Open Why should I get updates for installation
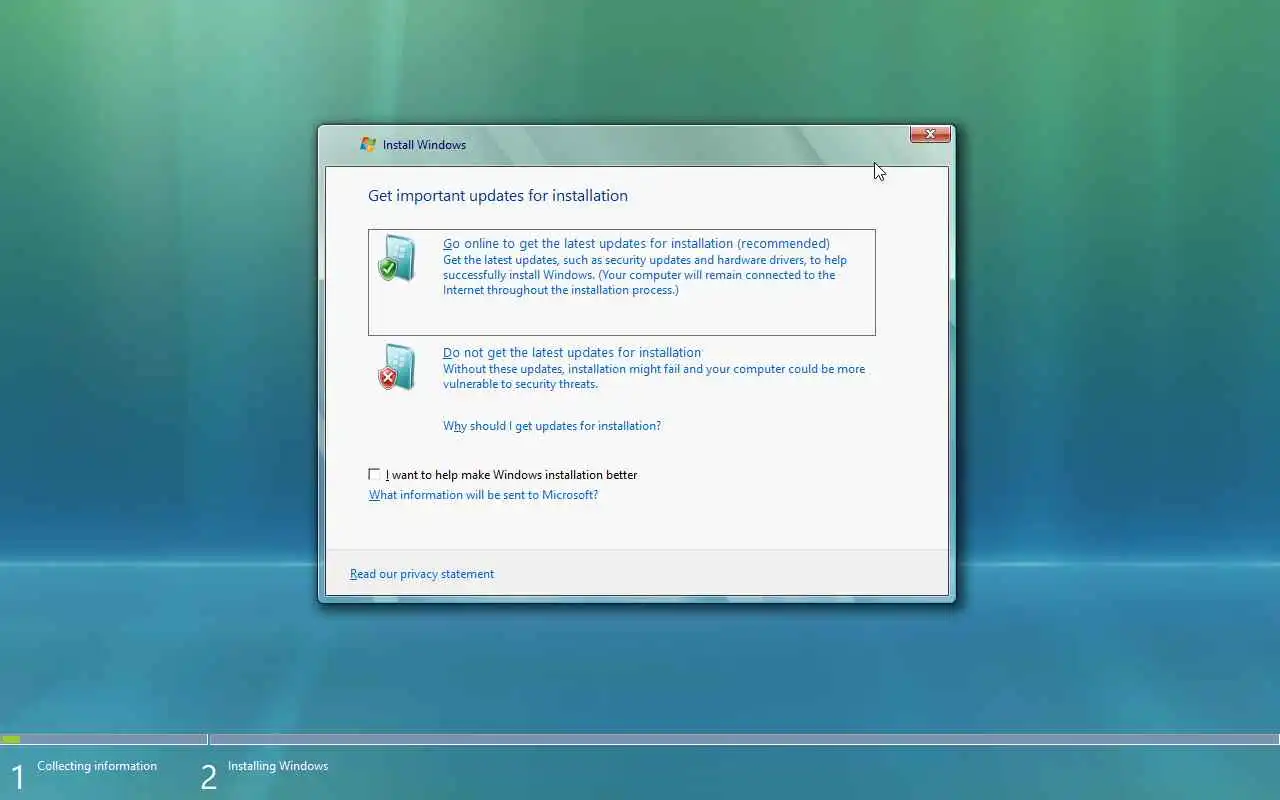The image size is (1280, 800). point(552,426)
